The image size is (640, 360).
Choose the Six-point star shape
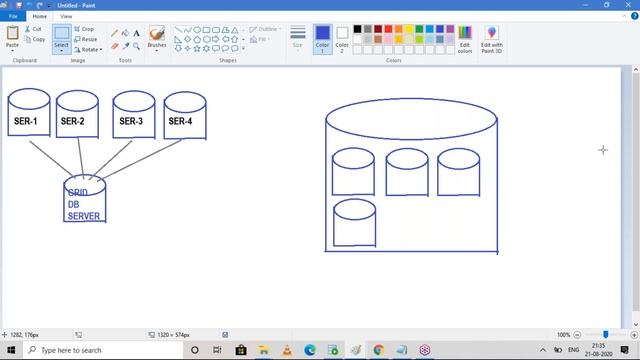[x=206, y=49]
